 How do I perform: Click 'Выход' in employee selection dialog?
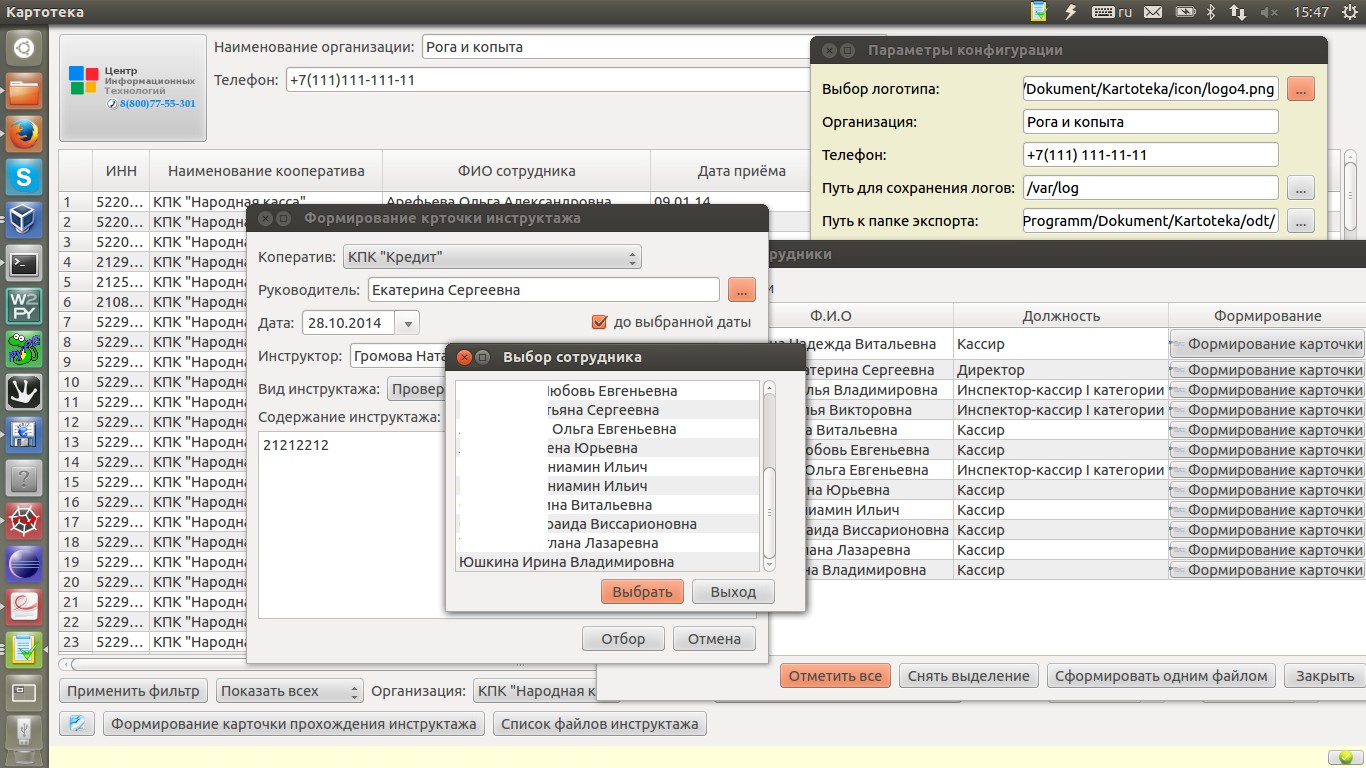pyautogui.click(x=733, y=592)
